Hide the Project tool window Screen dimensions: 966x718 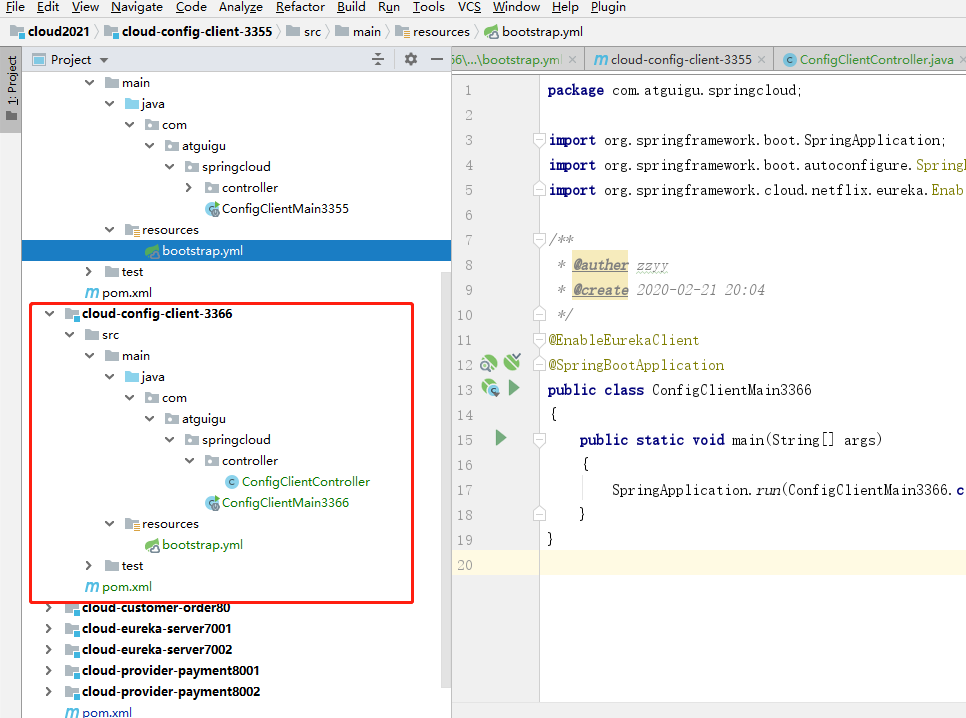tap(437, 59)
